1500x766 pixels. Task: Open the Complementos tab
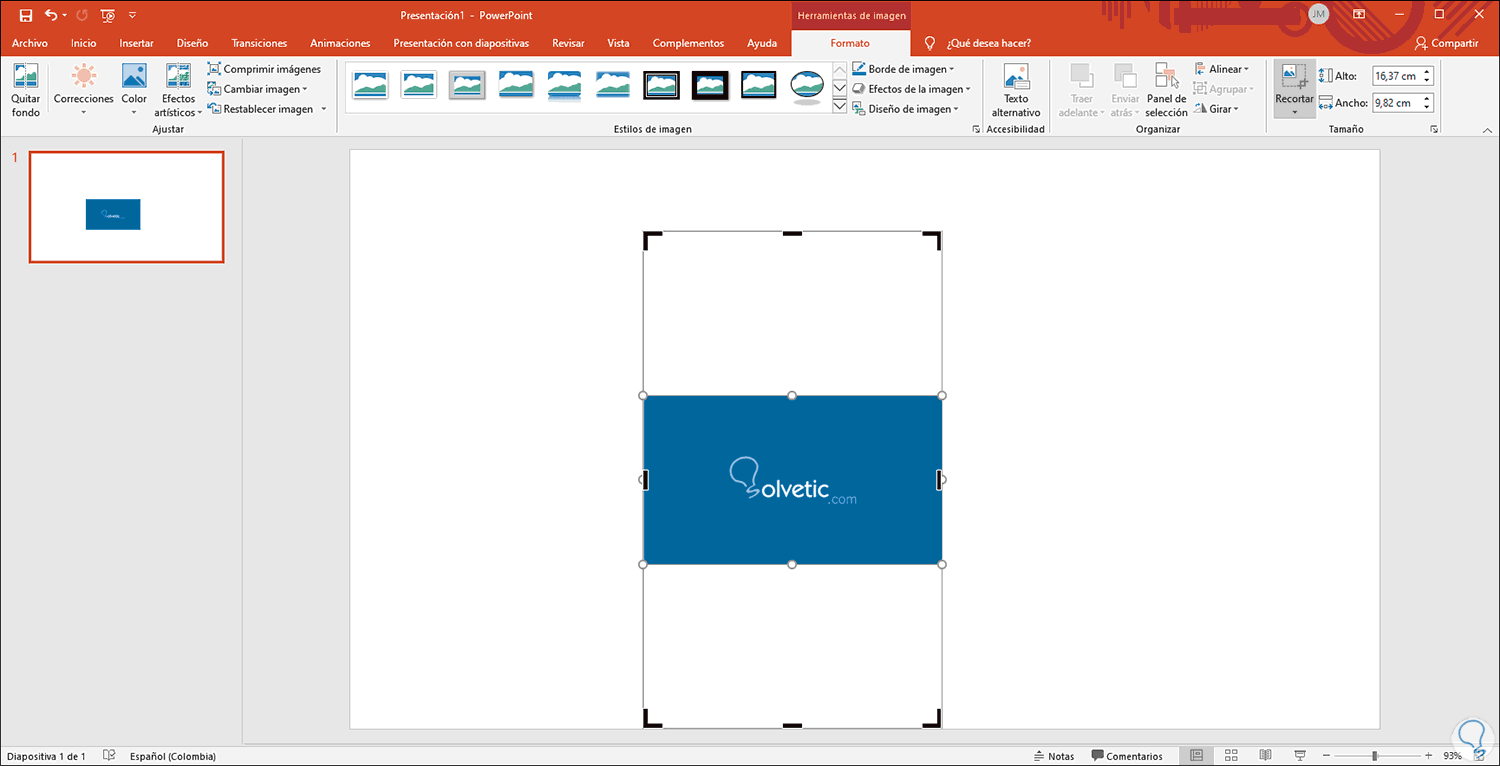coord(688,43)
